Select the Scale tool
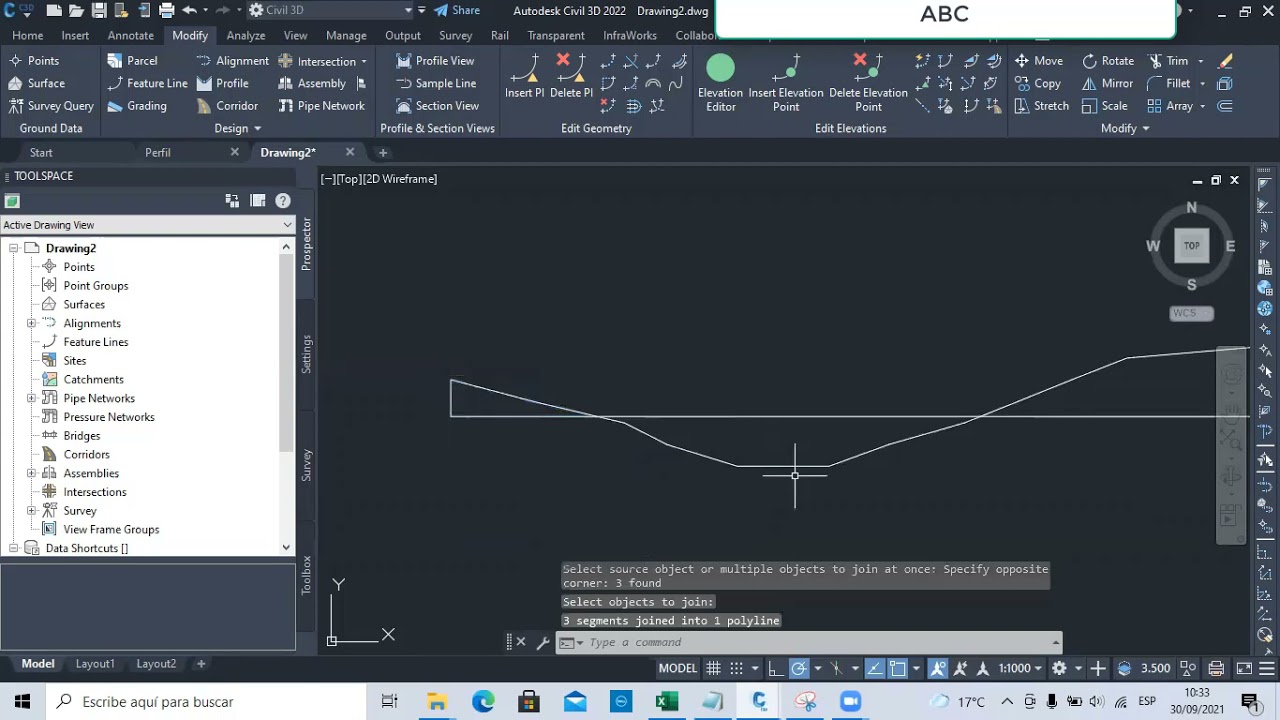 [x=1105, y=105]
